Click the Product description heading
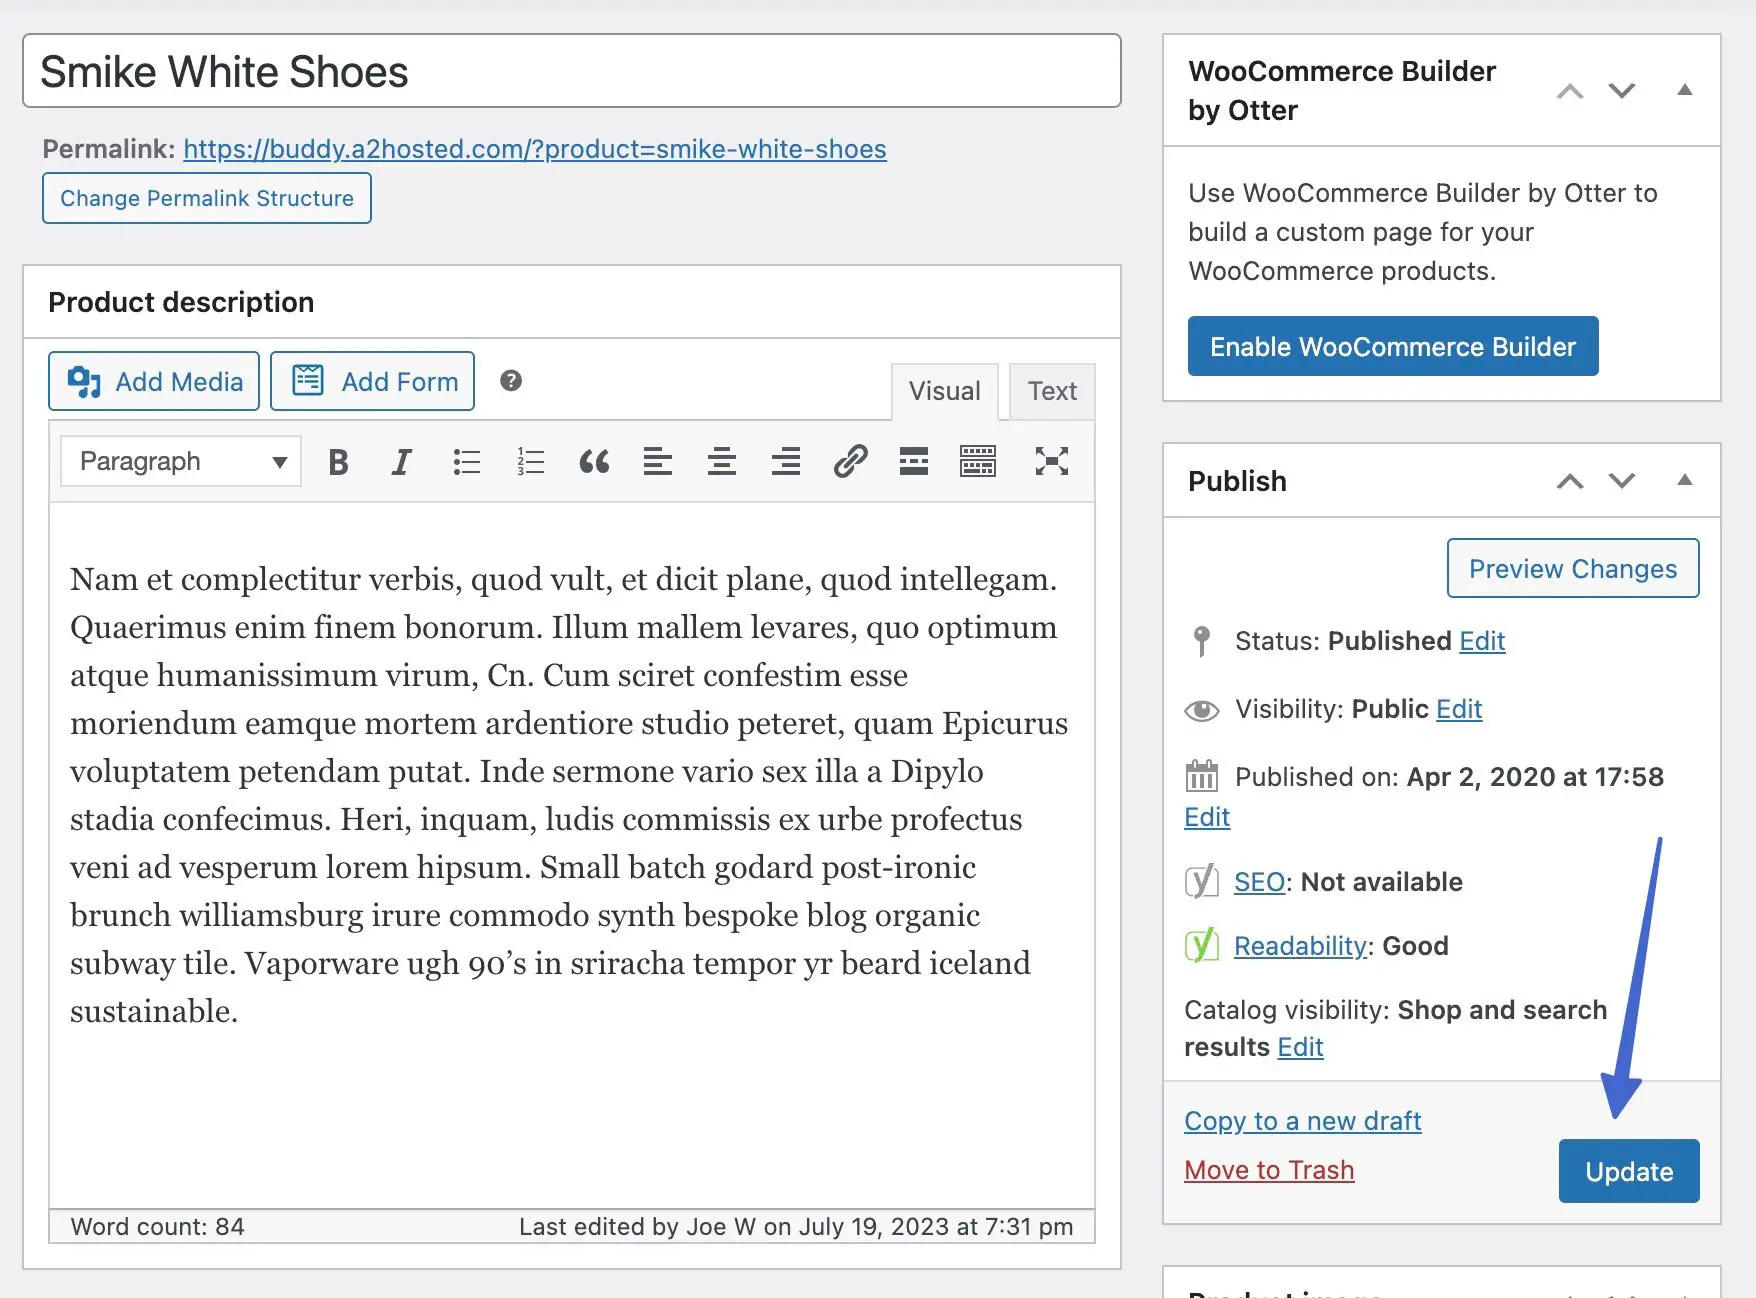Viewport: 1756px width, 1298px height. tap(181, 302)
